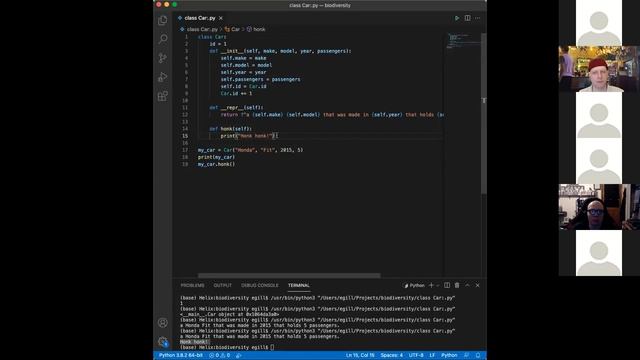Change file encoding via UTF-8
The image size is (640, 360).
[x=416, y=355]
